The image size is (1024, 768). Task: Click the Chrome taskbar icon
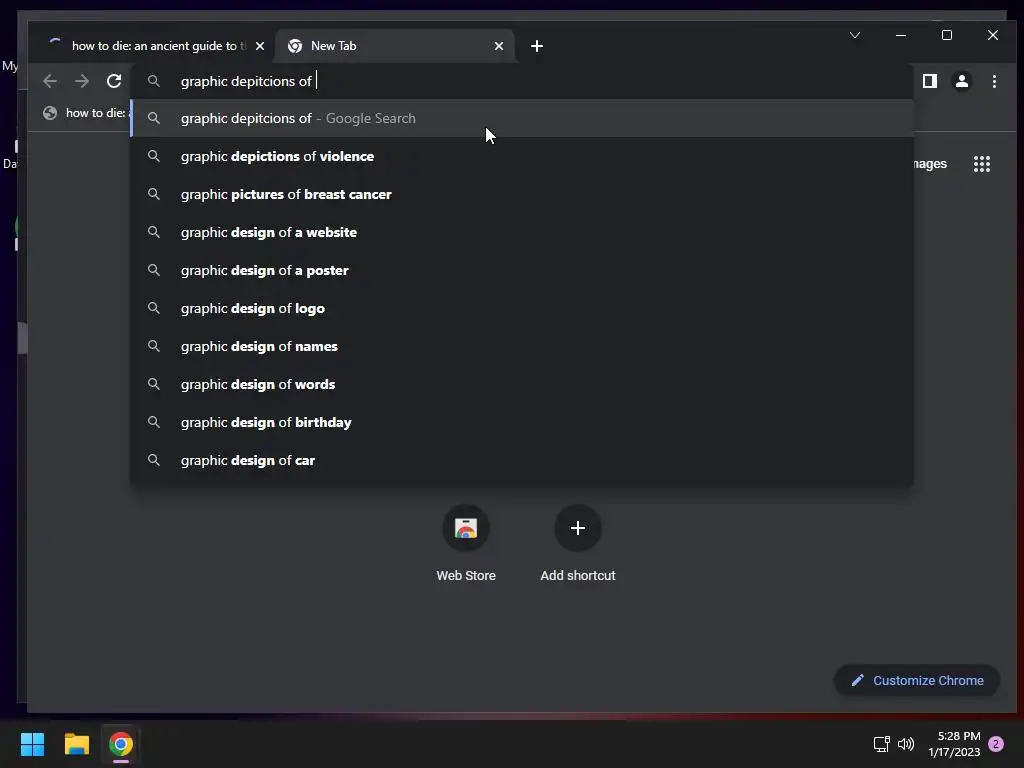point(121,744)
